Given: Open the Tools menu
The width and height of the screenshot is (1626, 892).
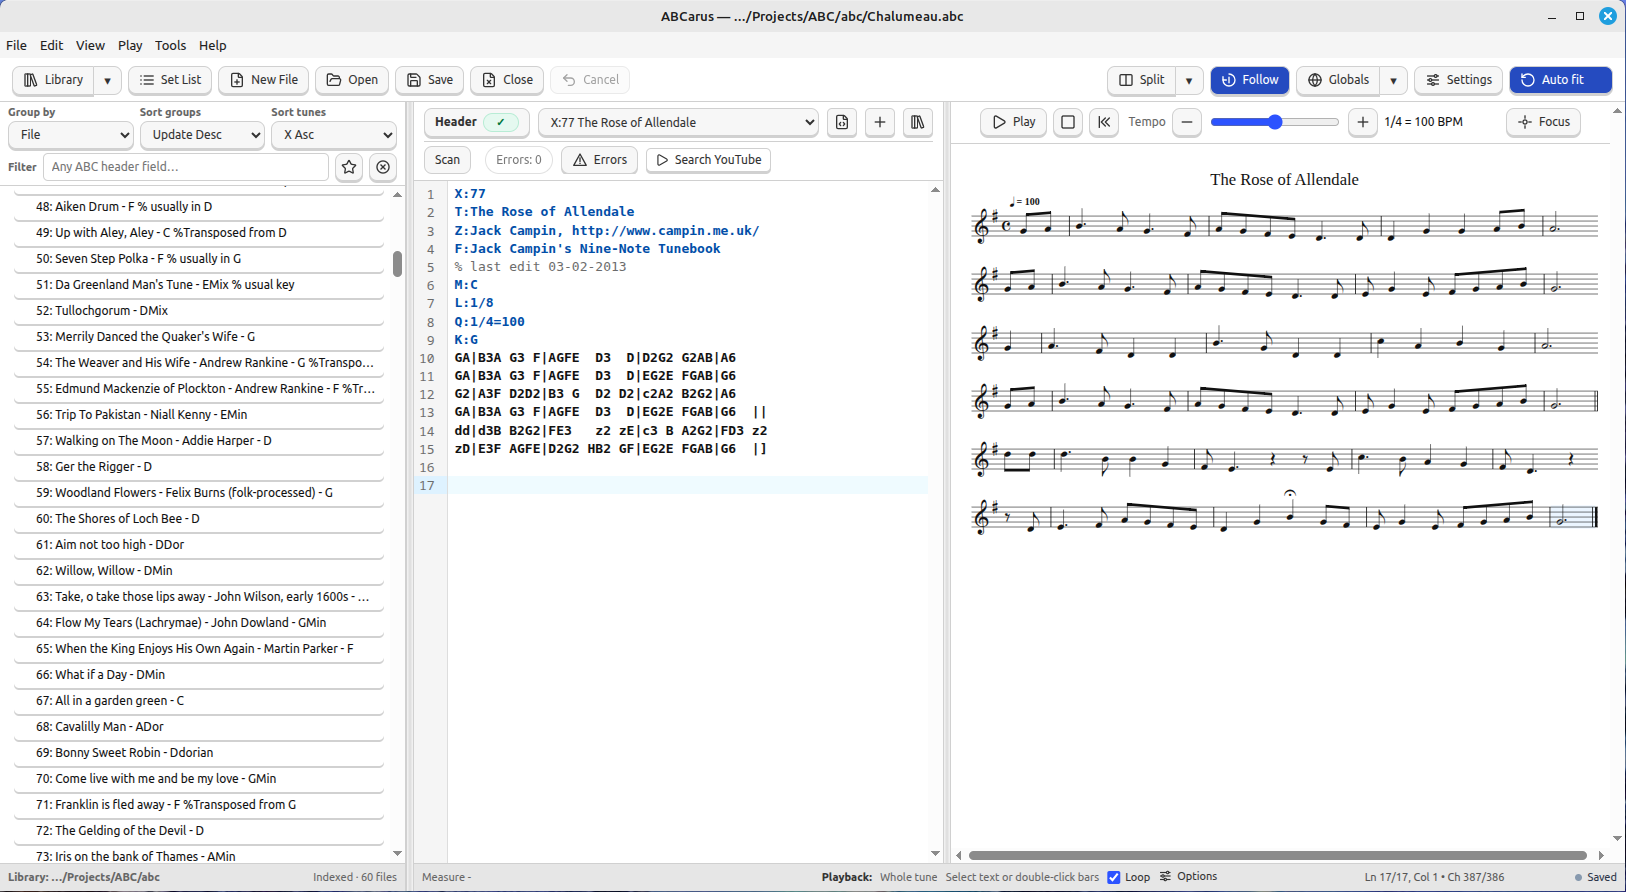Looking at the screenshot, I should tap(171, 45).
